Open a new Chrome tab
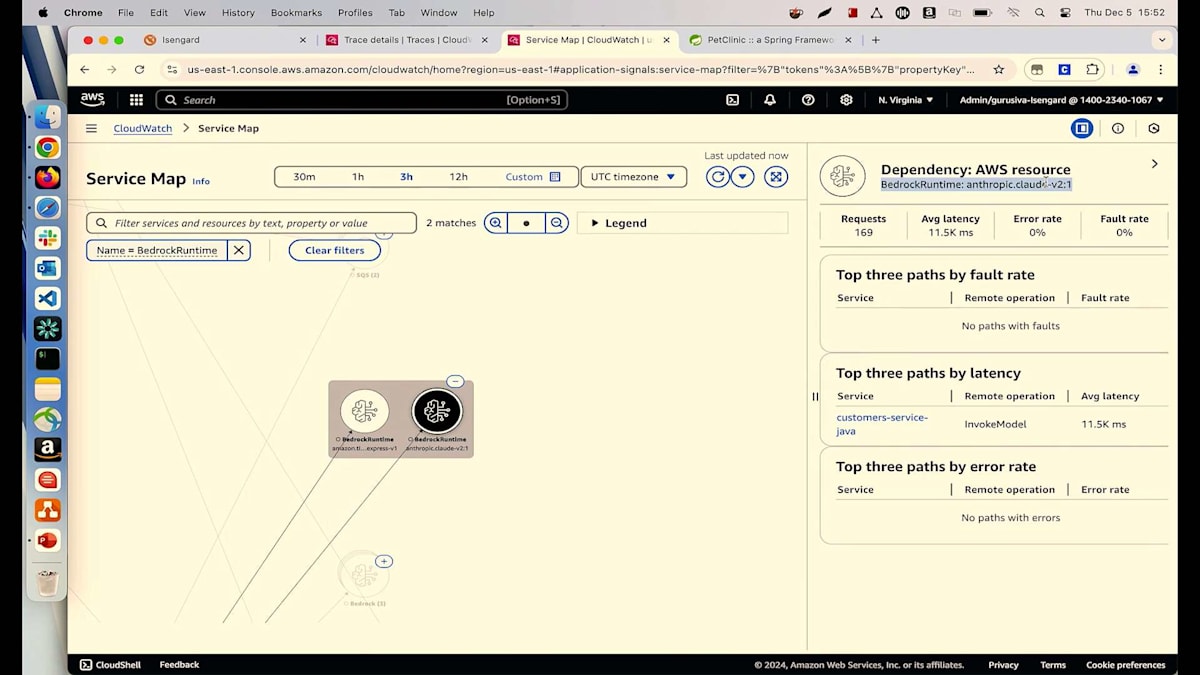The image size is (1200, 675). click(876, 40)
